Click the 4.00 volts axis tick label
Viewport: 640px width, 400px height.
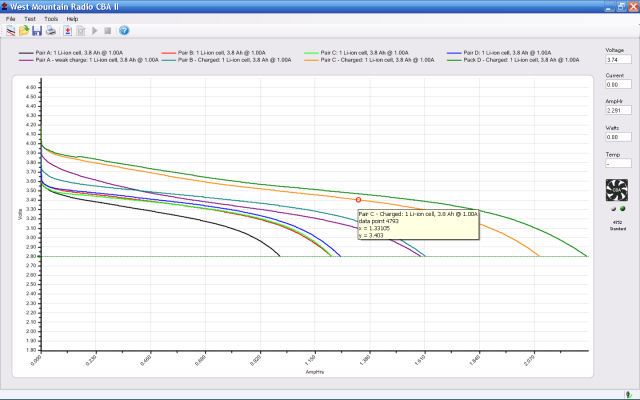(31, 143)
